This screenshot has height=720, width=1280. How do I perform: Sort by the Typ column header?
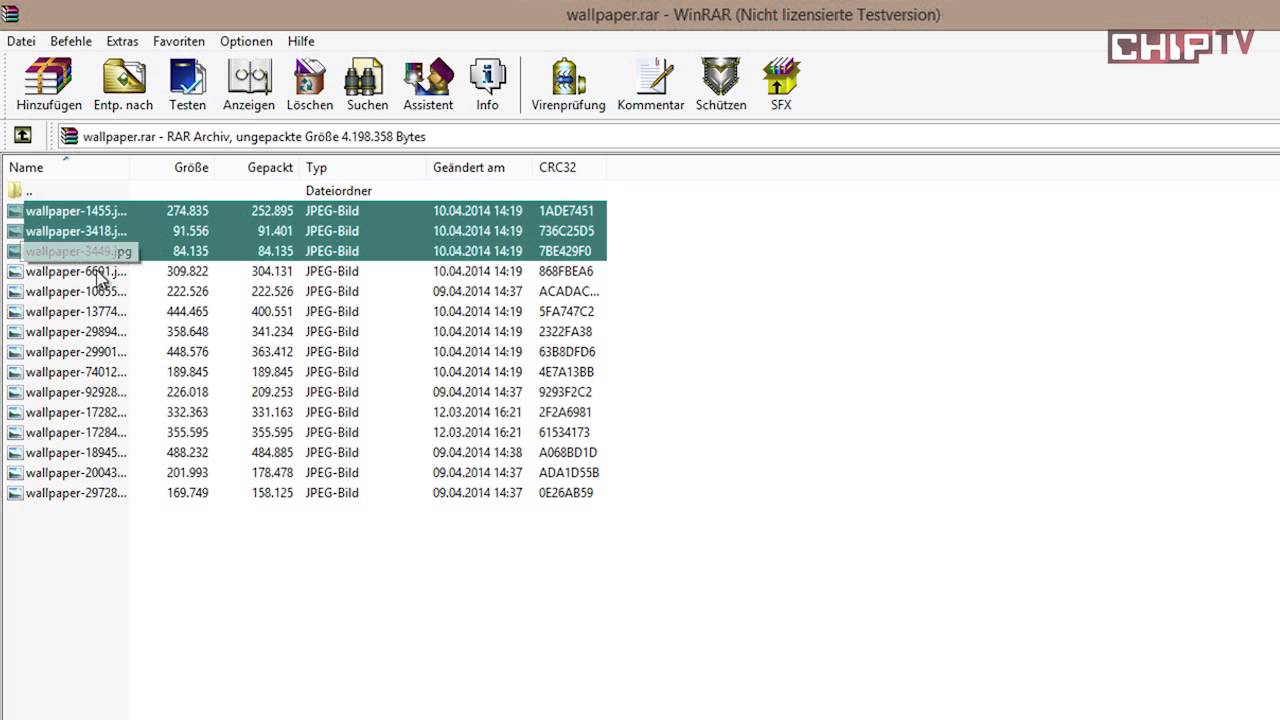363,167
